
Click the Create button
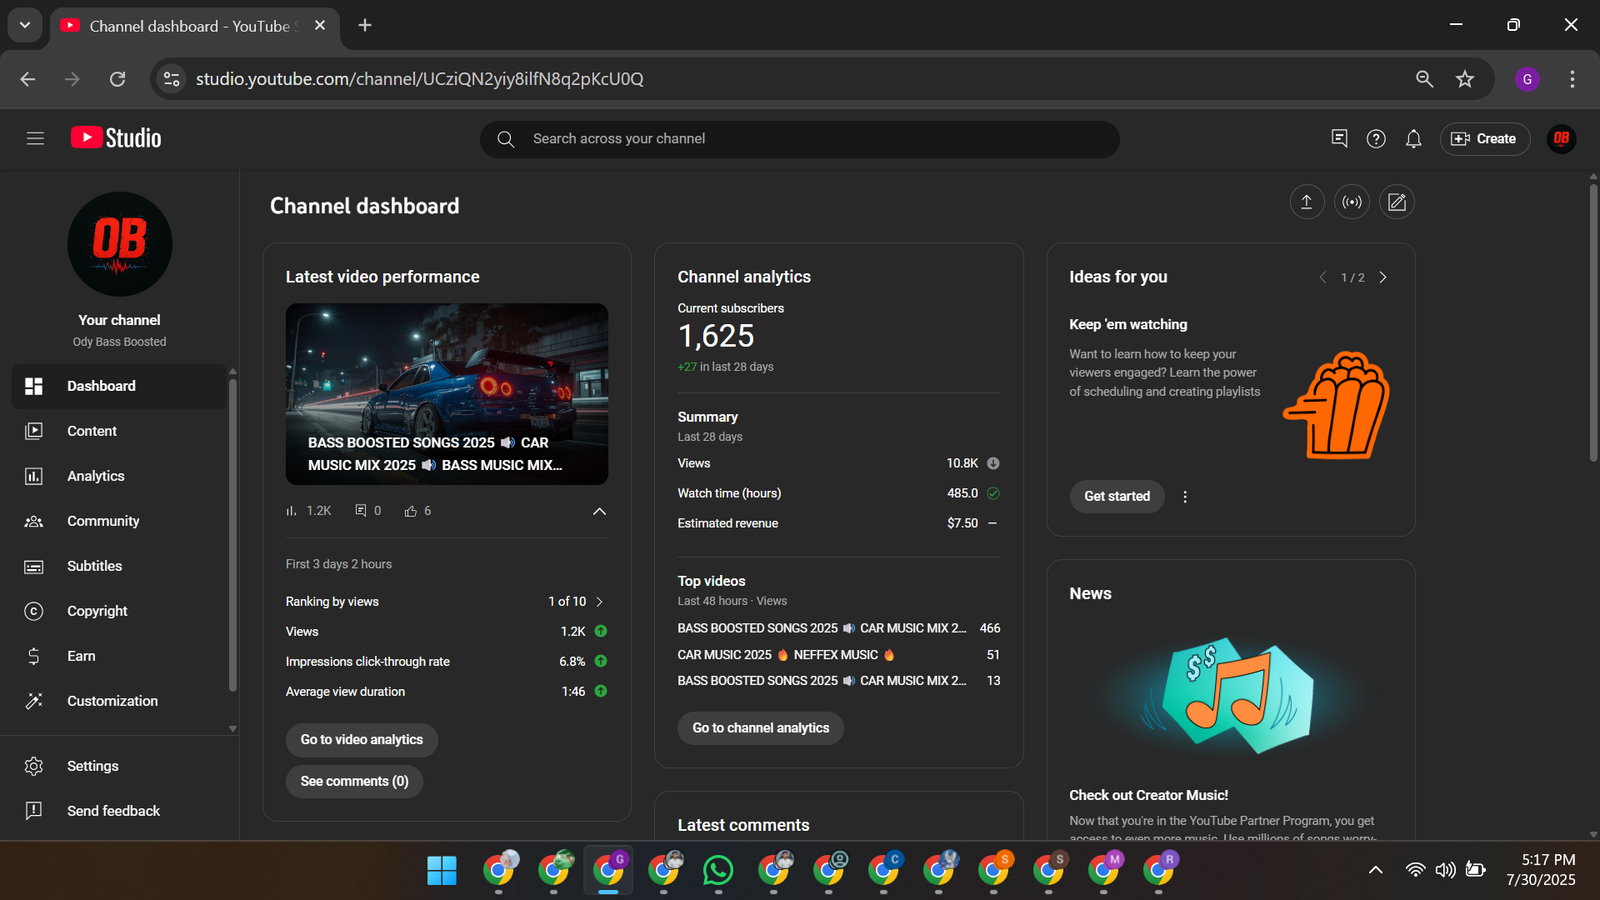pos(1485,139)
